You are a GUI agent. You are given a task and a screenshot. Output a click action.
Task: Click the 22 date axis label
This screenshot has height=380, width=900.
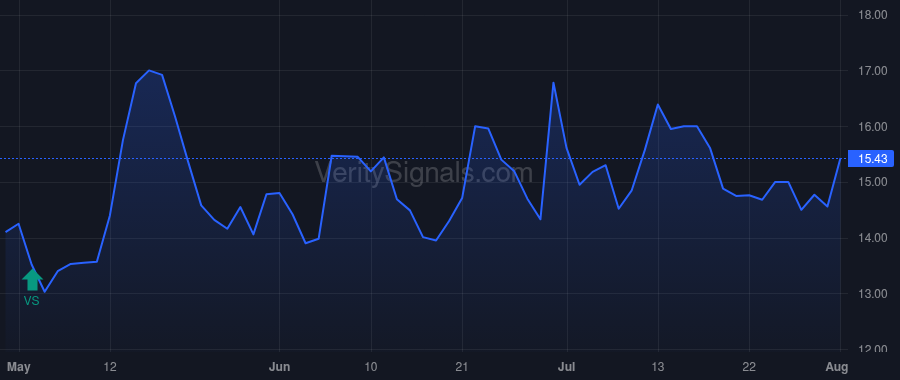(x=750, y=367)
